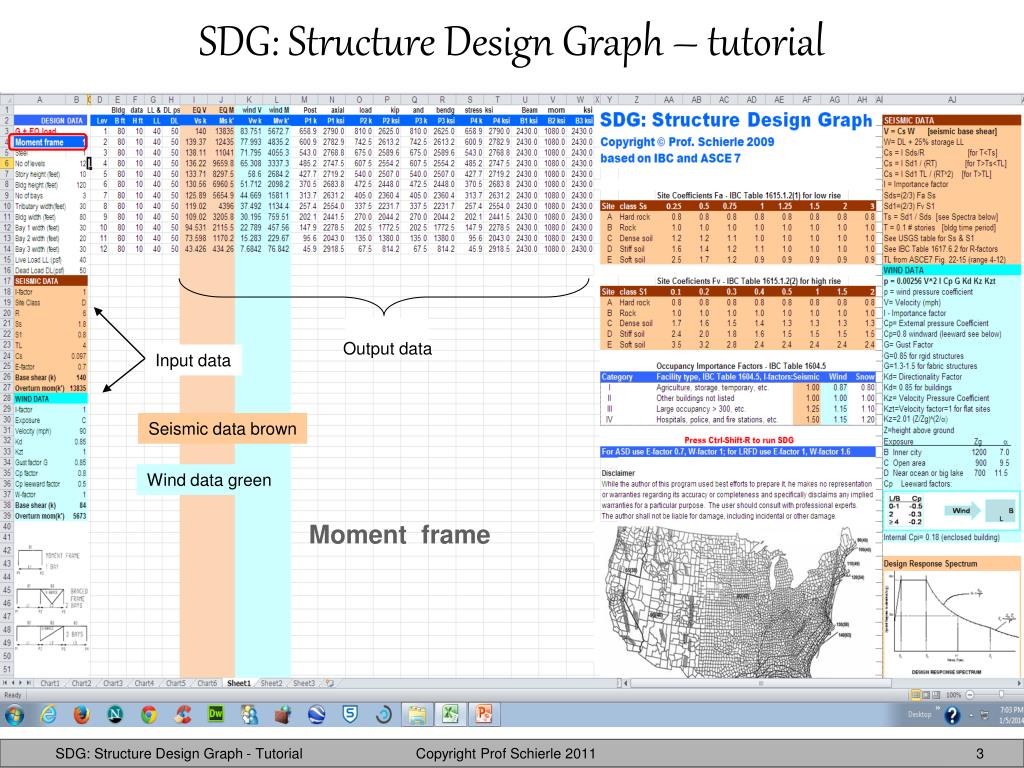Launch Adobe Dreamweaver from the taskbar
1024x768 pixels.
click(x=216, y=715)
